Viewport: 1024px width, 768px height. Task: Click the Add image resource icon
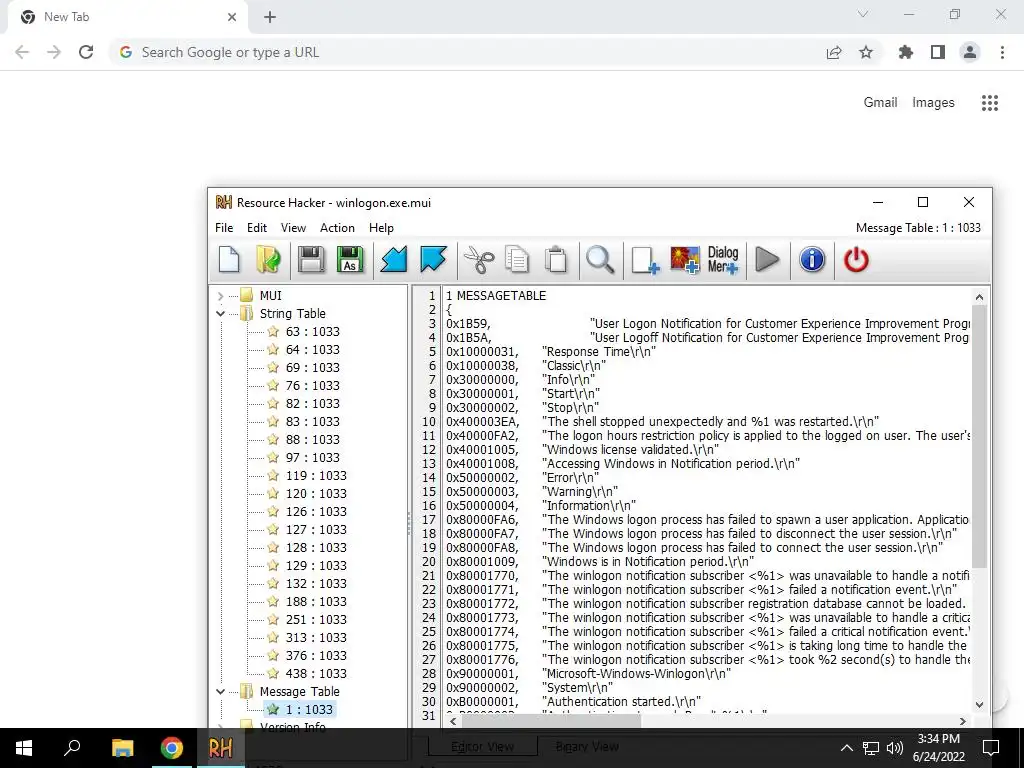point(684,260)
